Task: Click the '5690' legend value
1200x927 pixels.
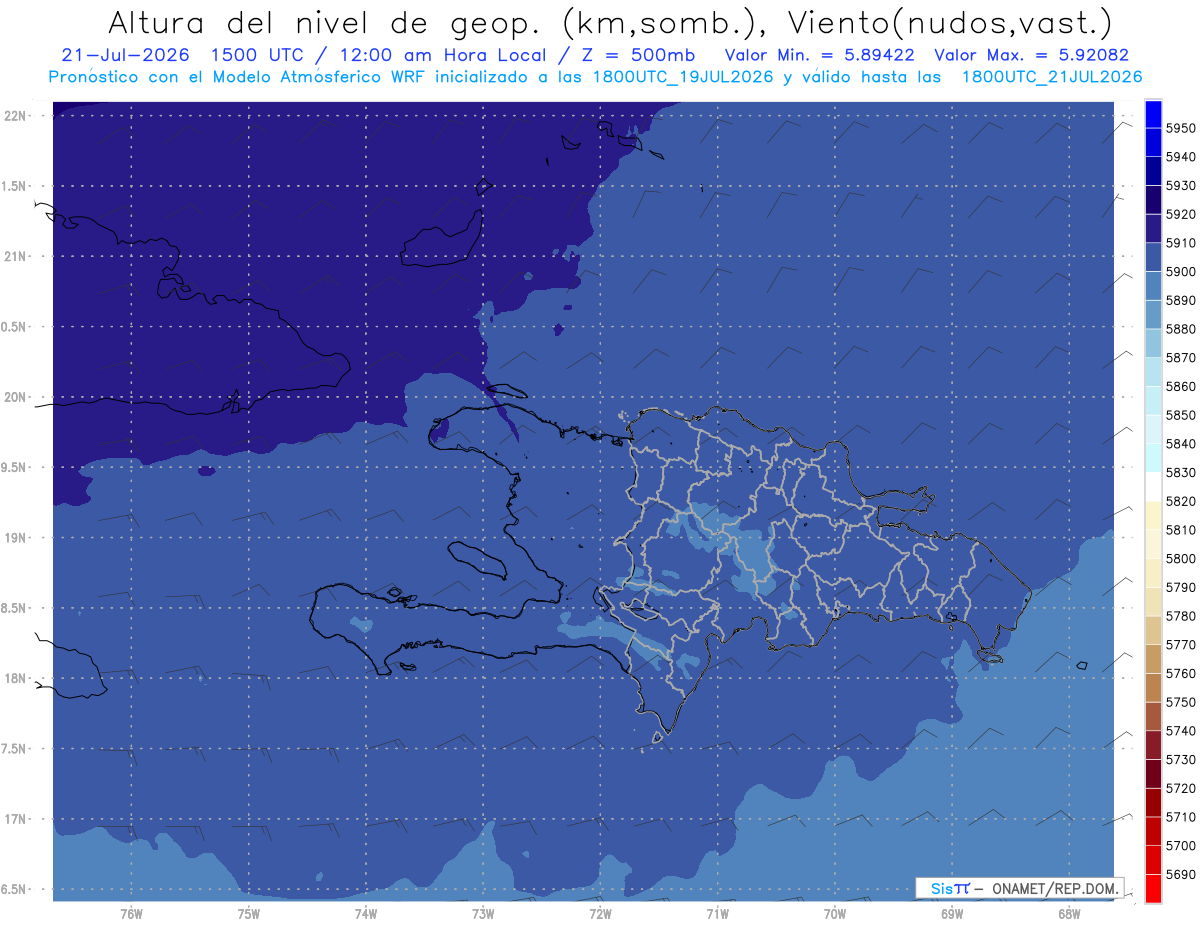Action: tap(1180, 874)
